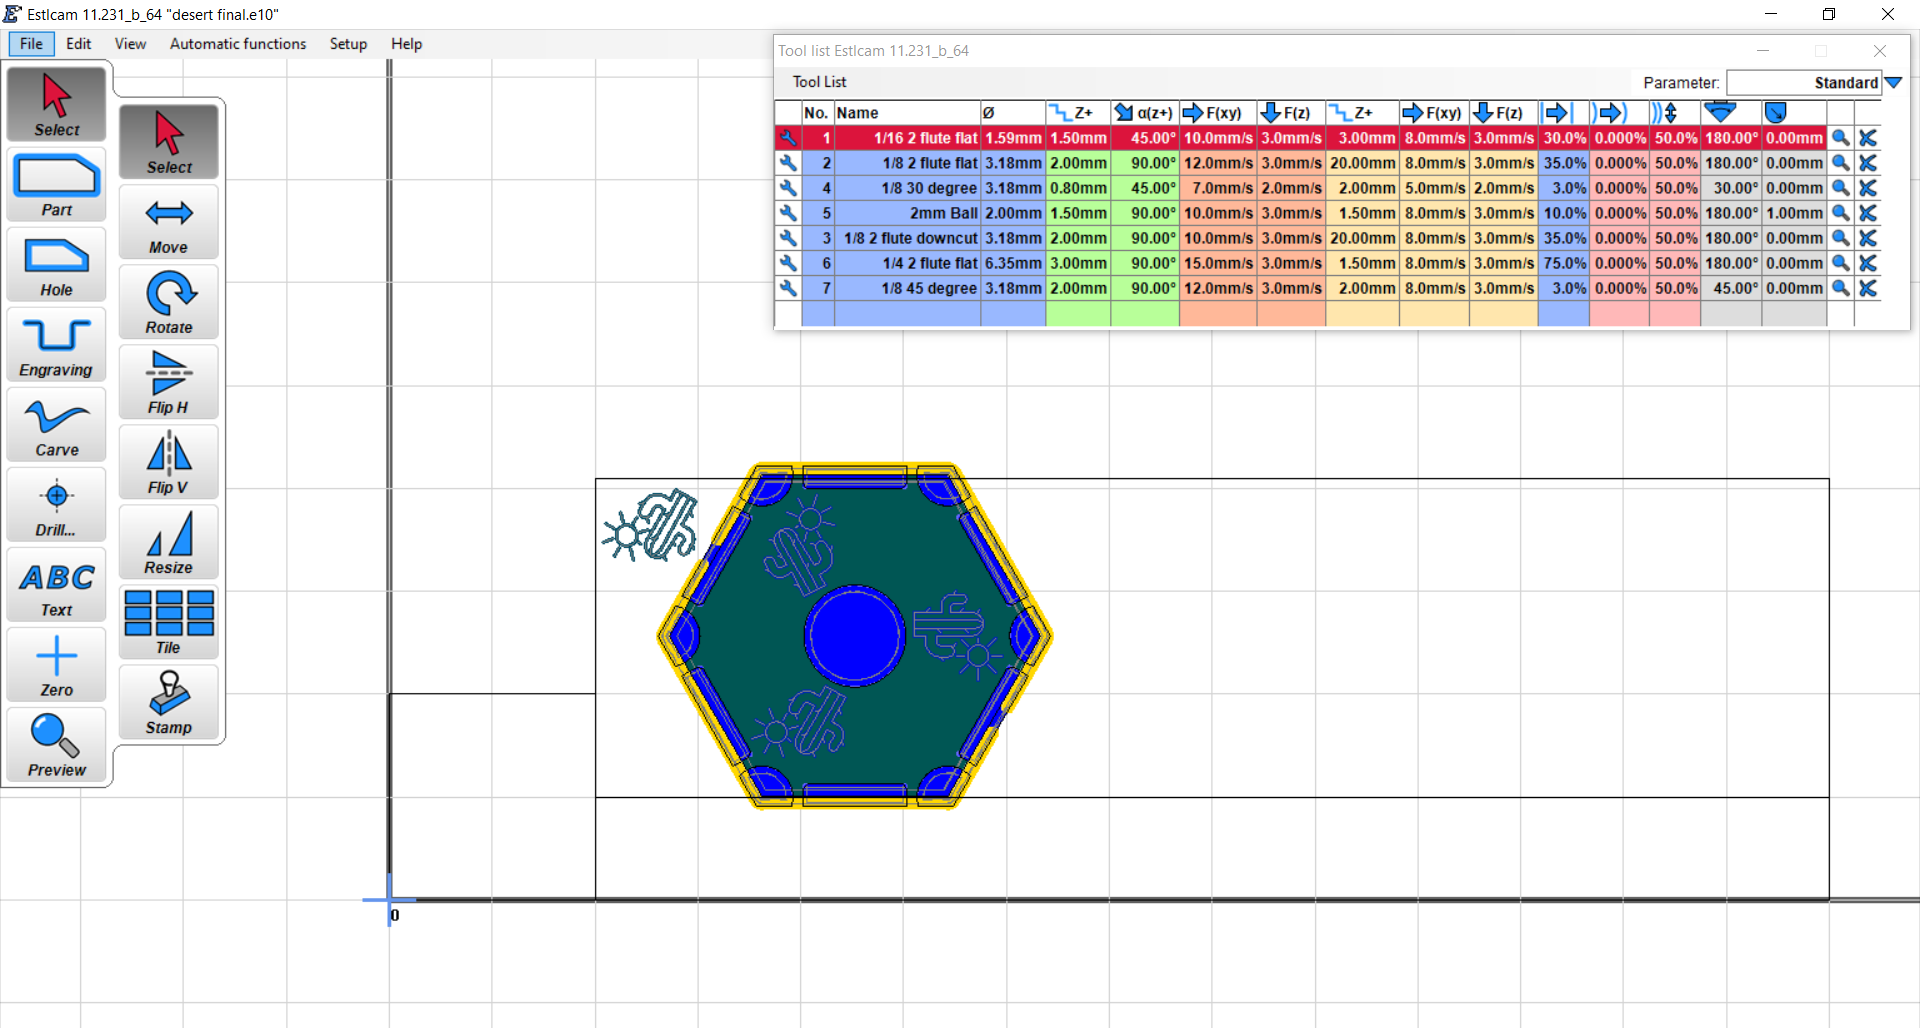The image size is (1920, 1028).
Task: Click the Ø diameter column header
Action: pyautogui.click(x=1013, y=113)
